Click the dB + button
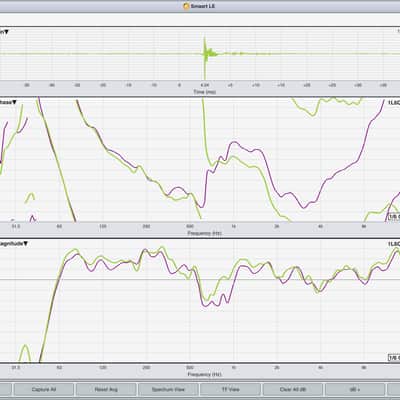The height and width of the screenshot is (400, 400). [355, 389]
